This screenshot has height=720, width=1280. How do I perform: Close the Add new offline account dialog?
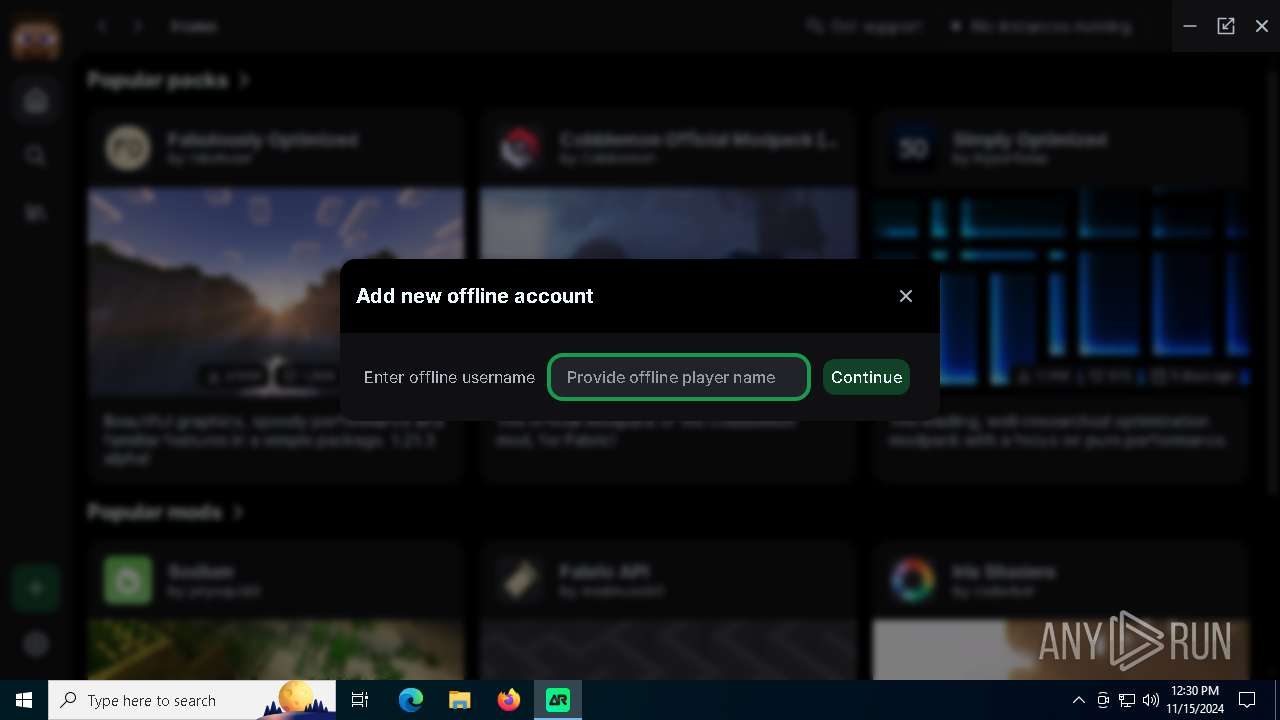tap(906, 296)
